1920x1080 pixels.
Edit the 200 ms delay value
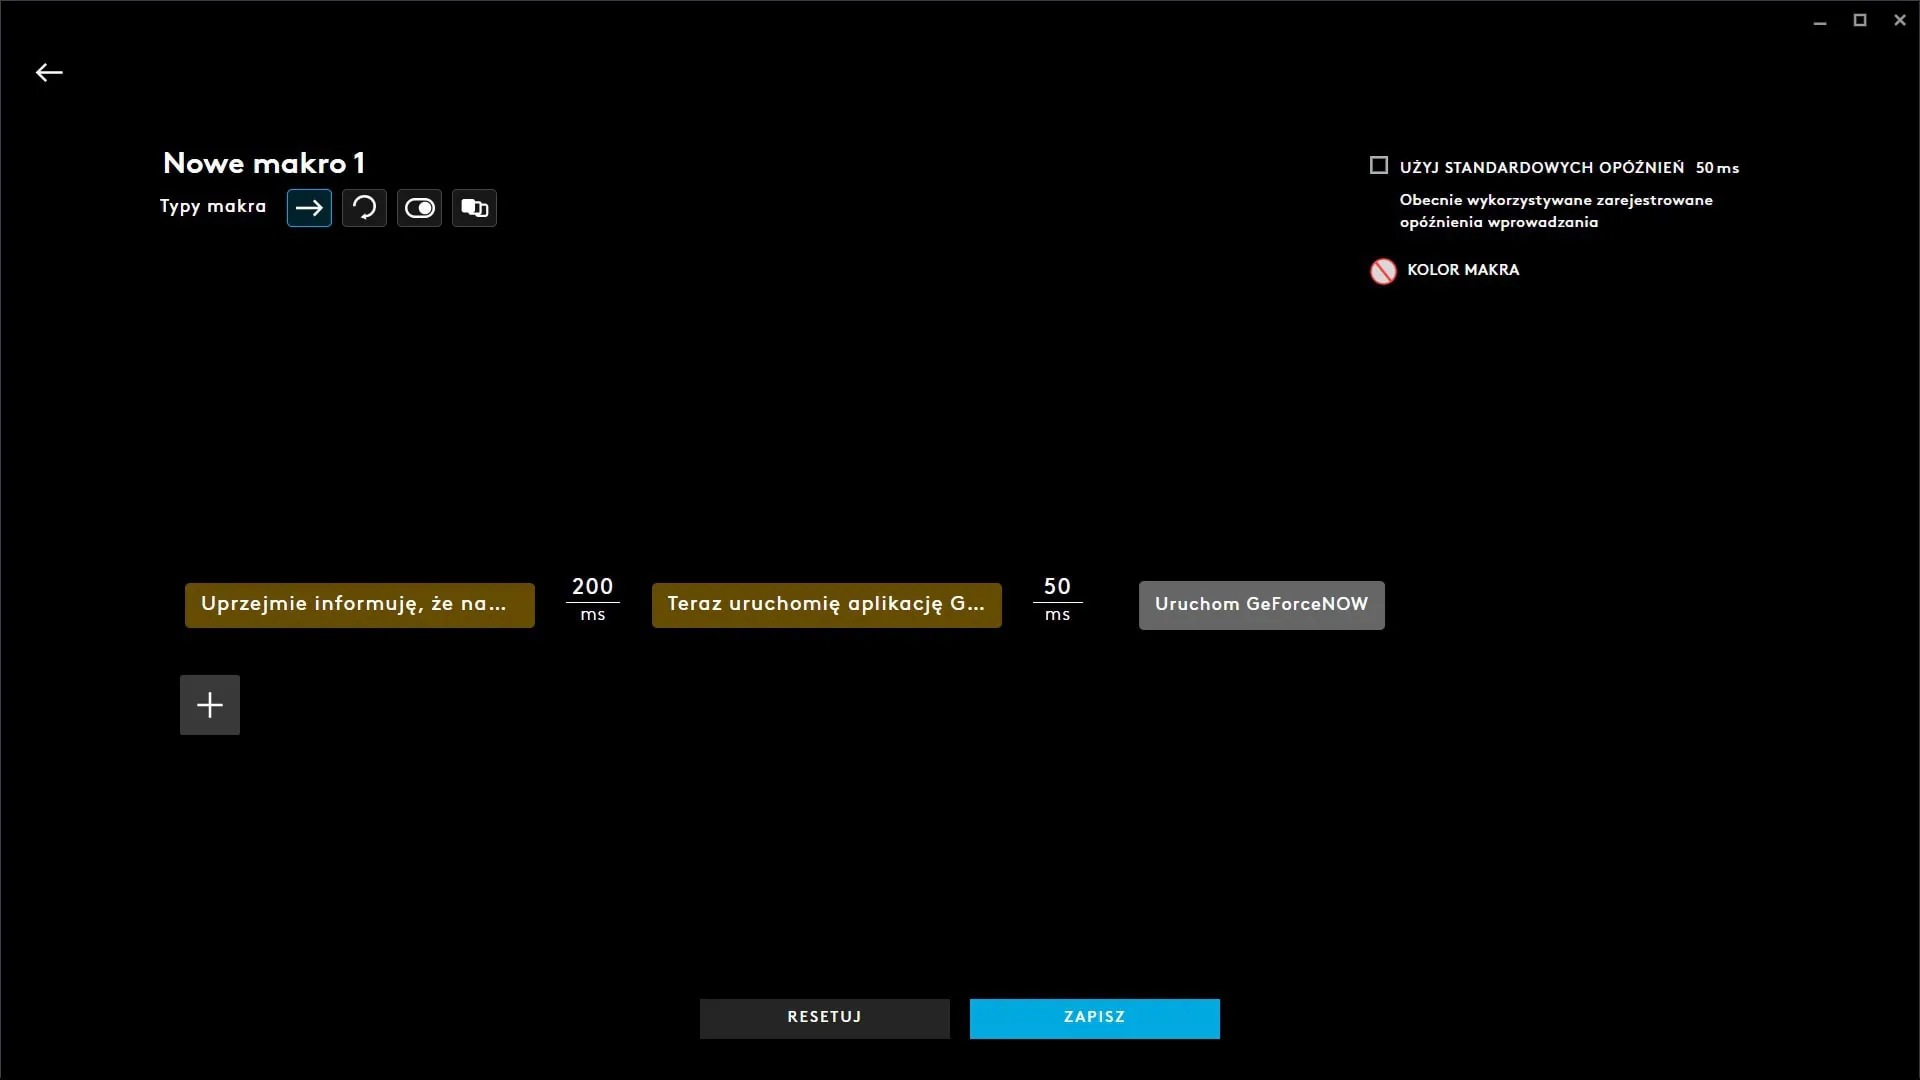[x=592, y=587]
